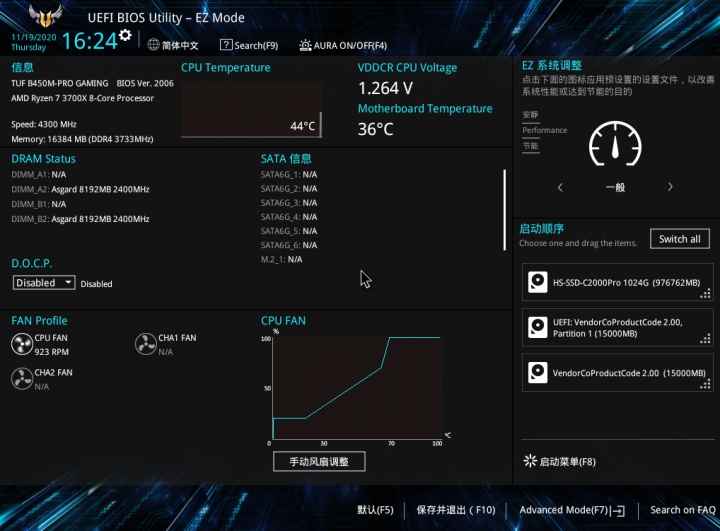The width and height of the screenshot is (720, 531).
Task: Click the CPU FAN icon
Action: tap(22, 345)
